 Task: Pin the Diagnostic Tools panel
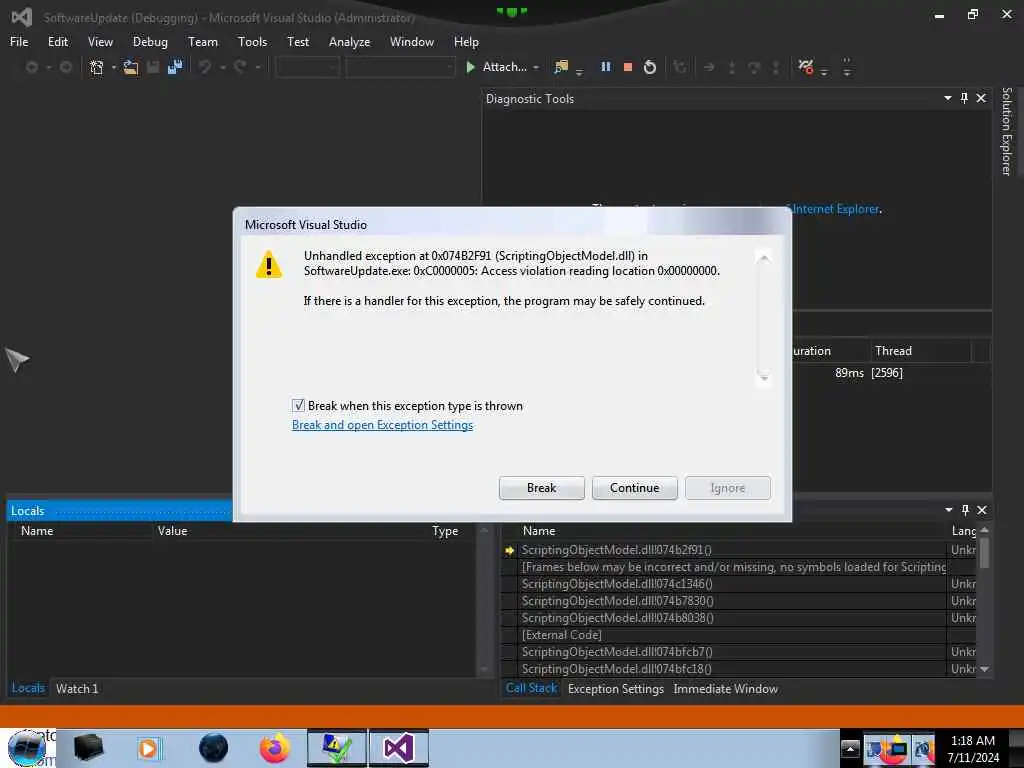click(964, 98)
